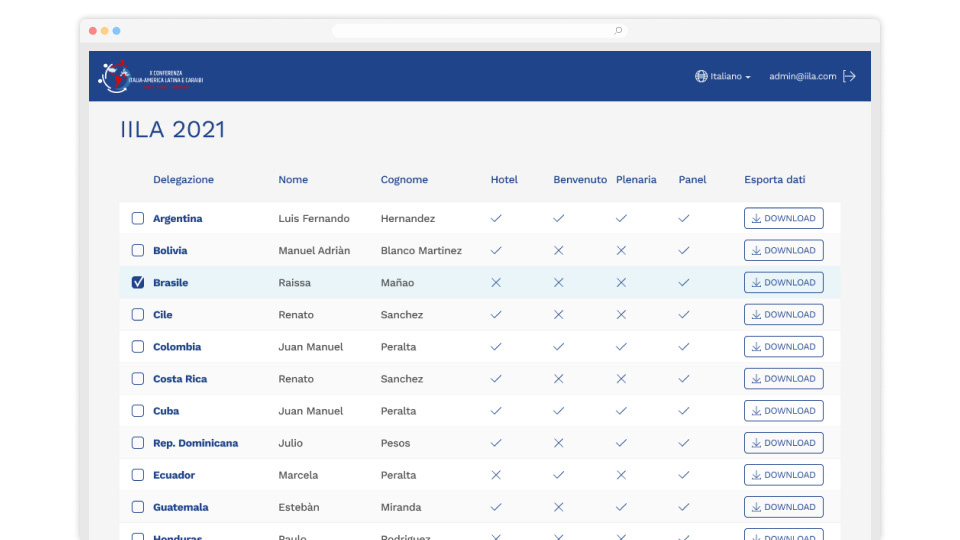Click the Benvenuto cross for Costa Rica

558,379
